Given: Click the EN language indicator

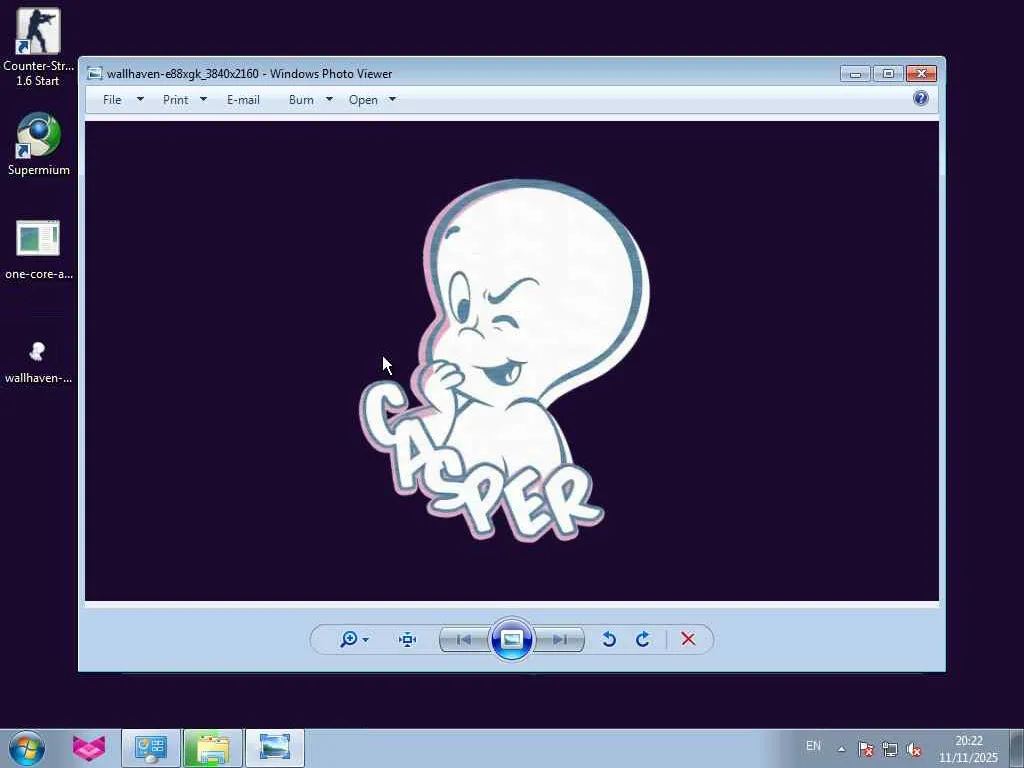Looking at the screenshot, I should coord(813,746).
